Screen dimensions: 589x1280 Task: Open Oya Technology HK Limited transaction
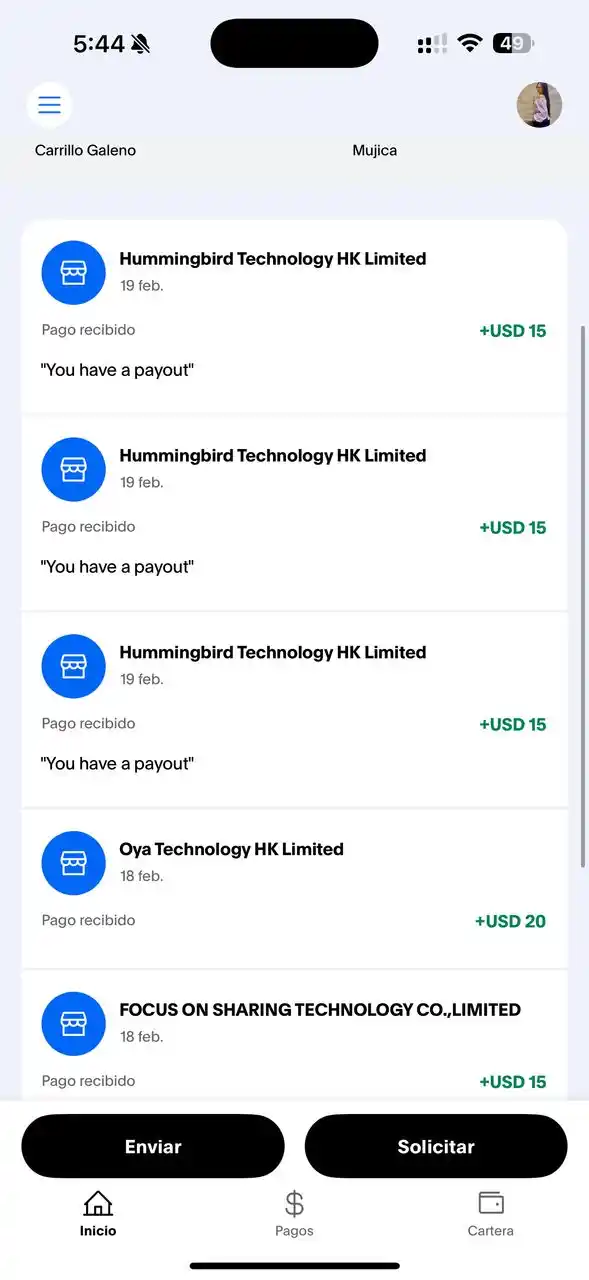click(x=294, y=889)
